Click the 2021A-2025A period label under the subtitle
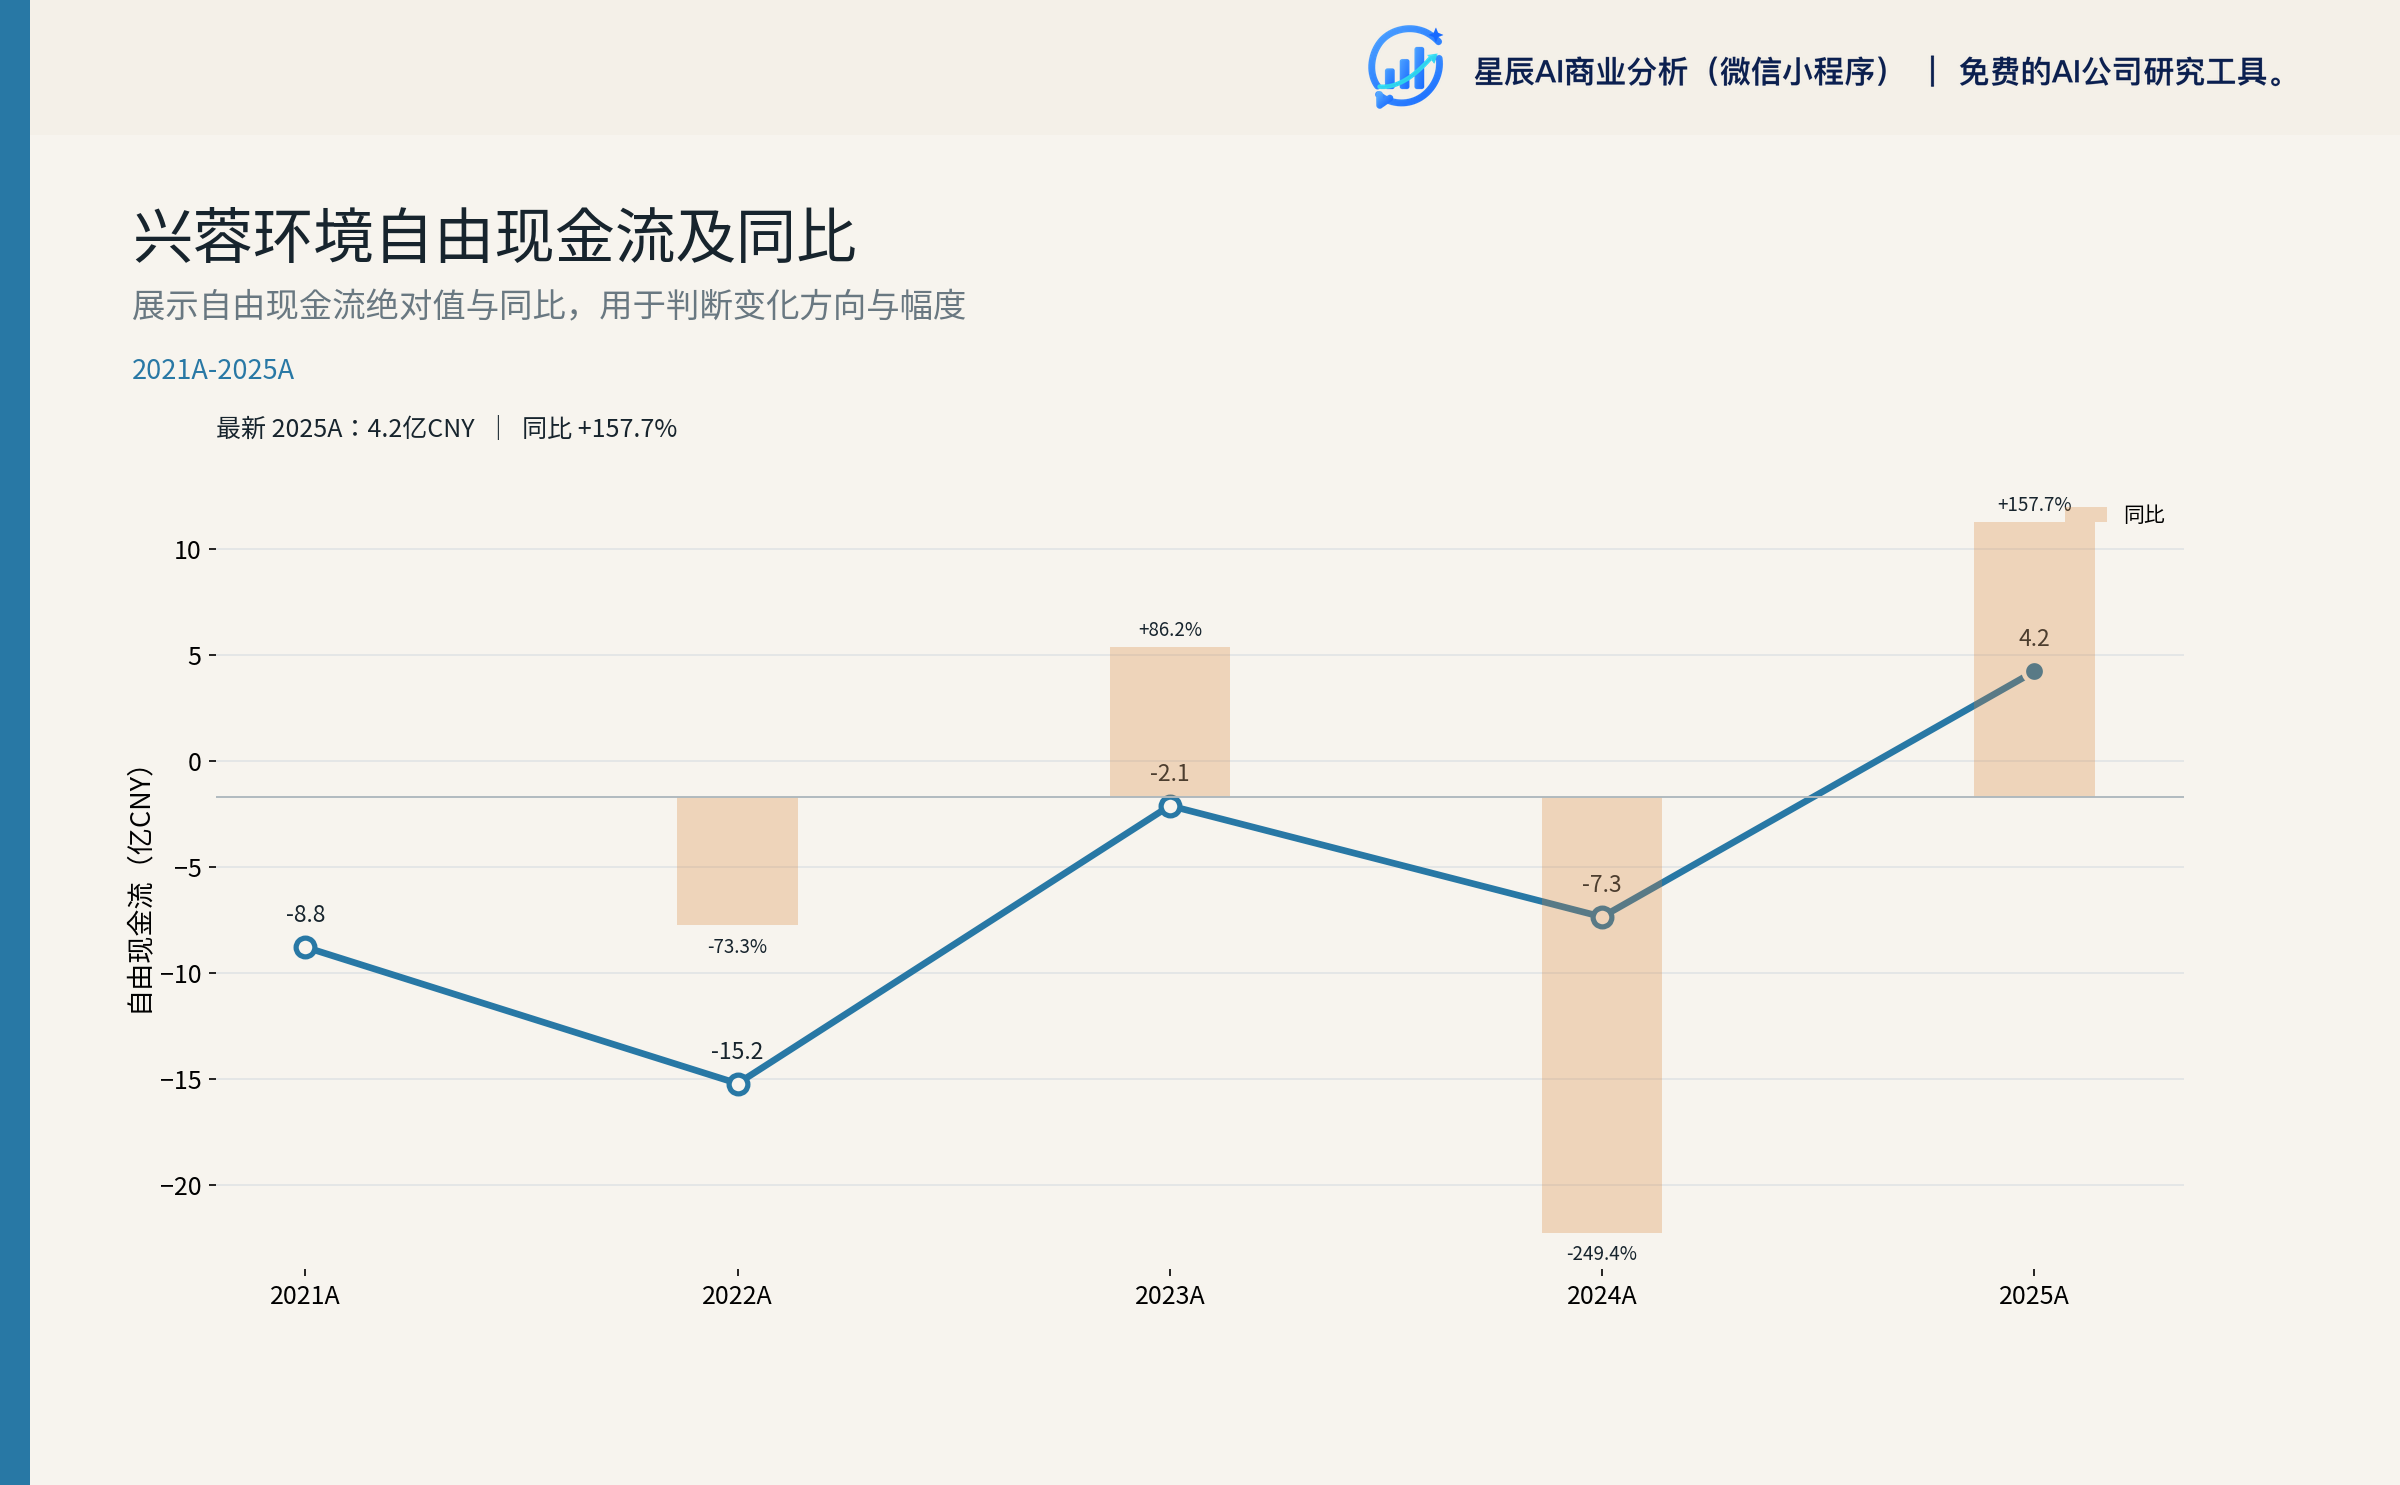The image size is (2400, 1485). (x=213, y=370)
